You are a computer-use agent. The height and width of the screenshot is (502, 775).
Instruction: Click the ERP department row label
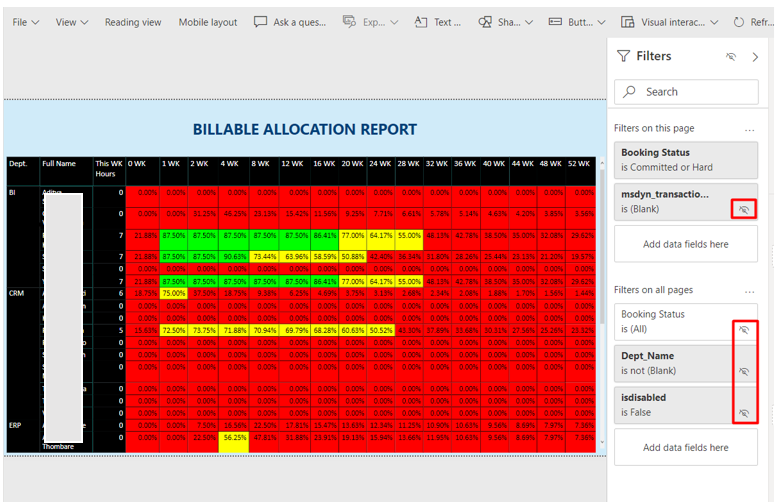[x=15, y=425]
